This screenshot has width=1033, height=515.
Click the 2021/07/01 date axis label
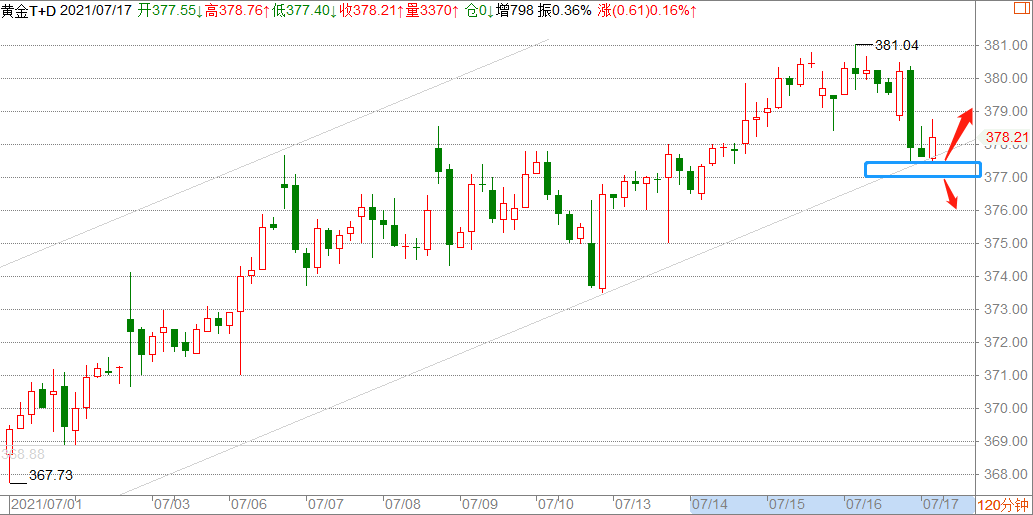(45, 505)
